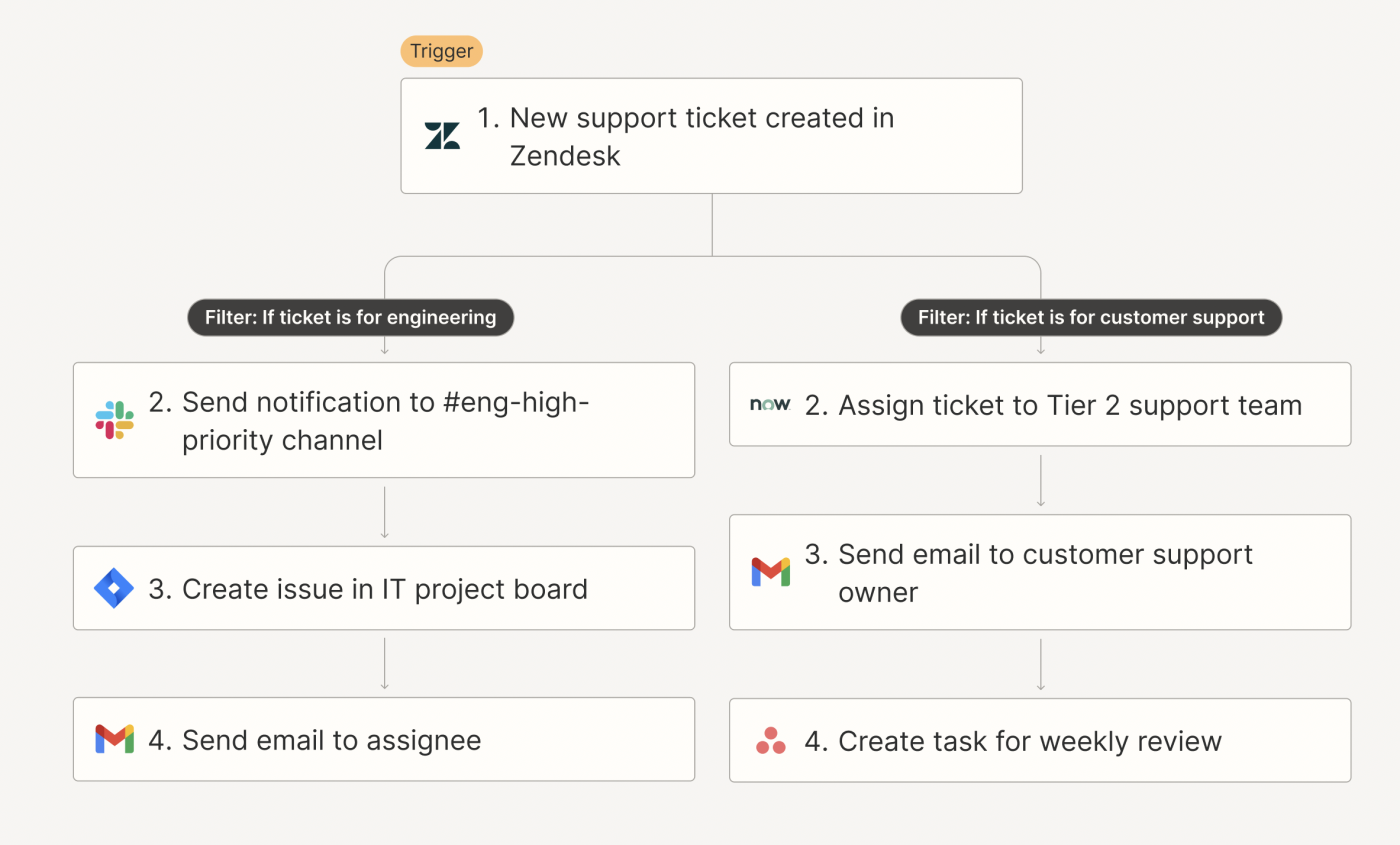1400x845 pixels.
Task: Select the orange Trigger label
Action: pyautogui.click(x=441, y=51)
